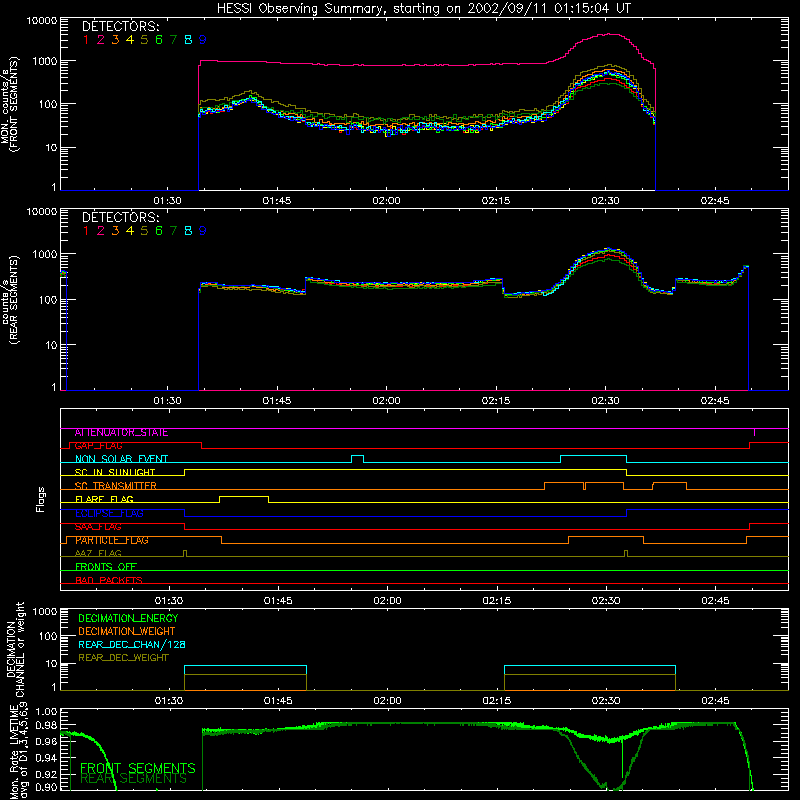
Task: Click detector 6 legend number in front segments plot
Action: (159, 40)
